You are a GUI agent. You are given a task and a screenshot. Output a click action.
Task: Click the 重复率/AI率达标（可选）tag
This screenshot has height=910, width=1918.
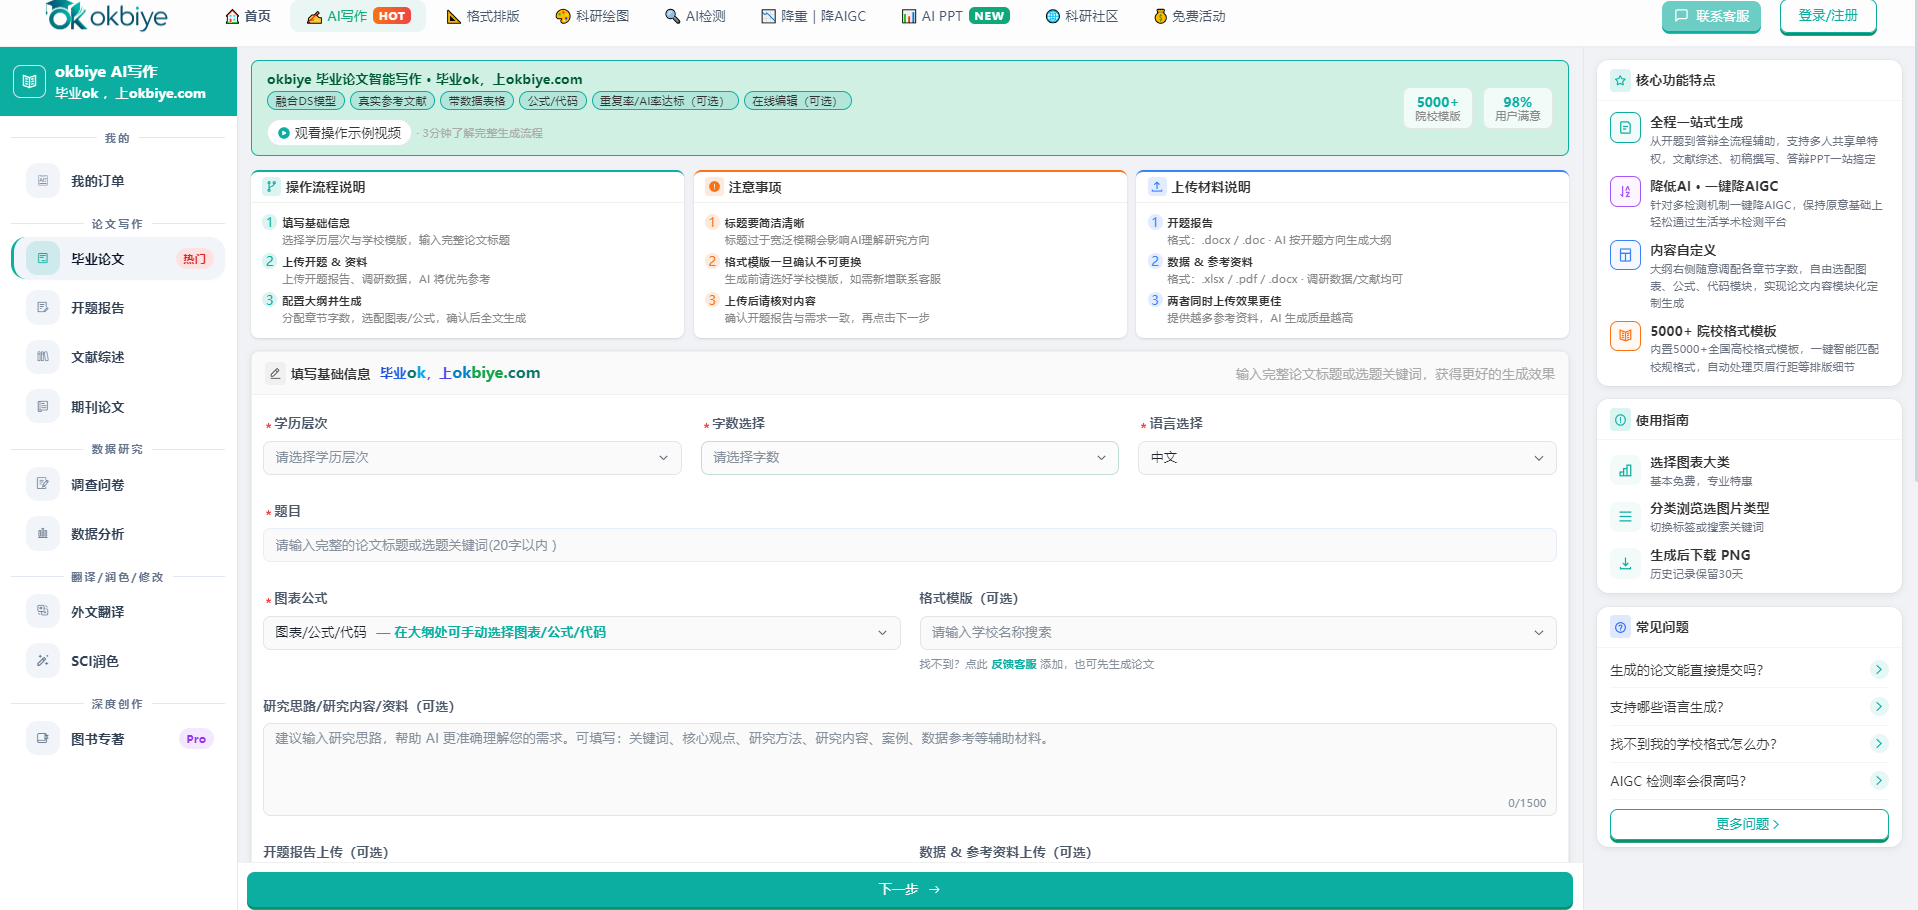(x=665, y=101)
